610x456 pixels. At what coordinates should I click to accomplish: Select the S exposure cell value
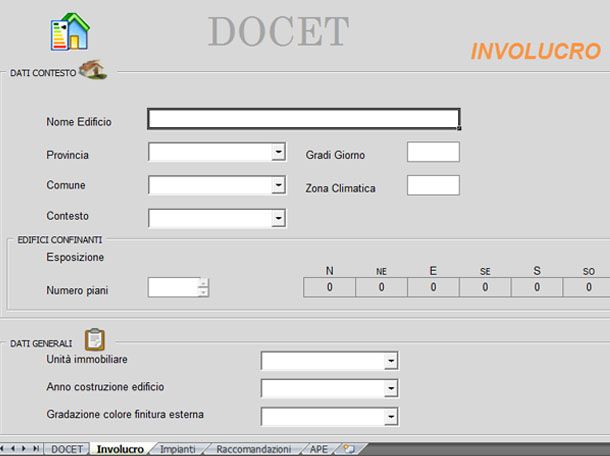point(537,288)
